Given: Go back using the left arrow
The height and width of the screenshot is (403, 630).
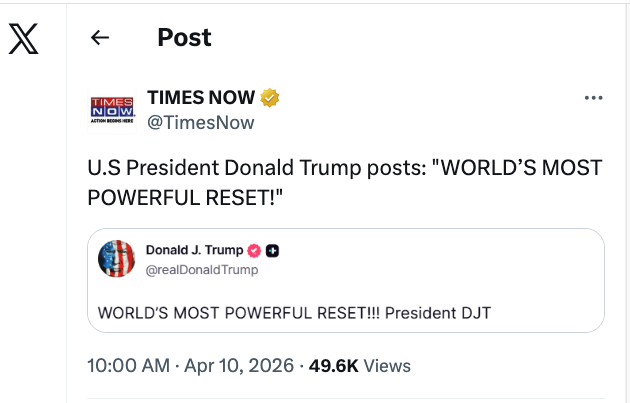Looking at the screenshot, I should click(99, 38).
